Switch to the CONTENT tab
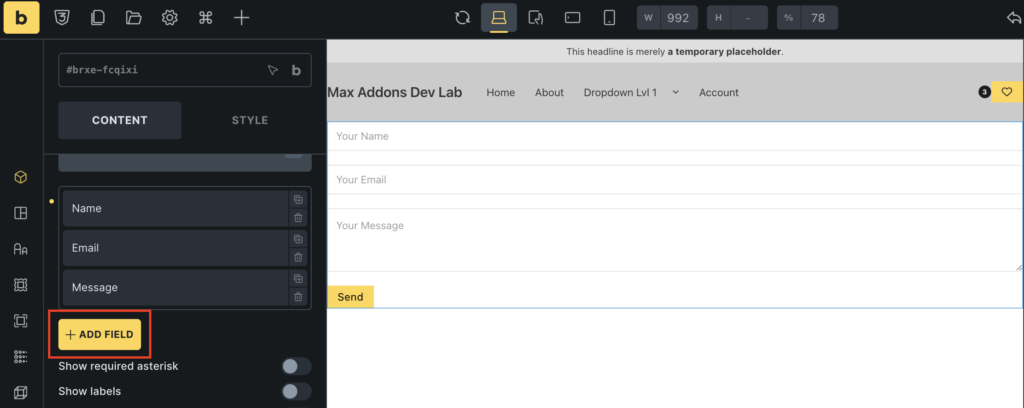The height and width of the screenshot is (408, 1024). (x=120, y=120)
